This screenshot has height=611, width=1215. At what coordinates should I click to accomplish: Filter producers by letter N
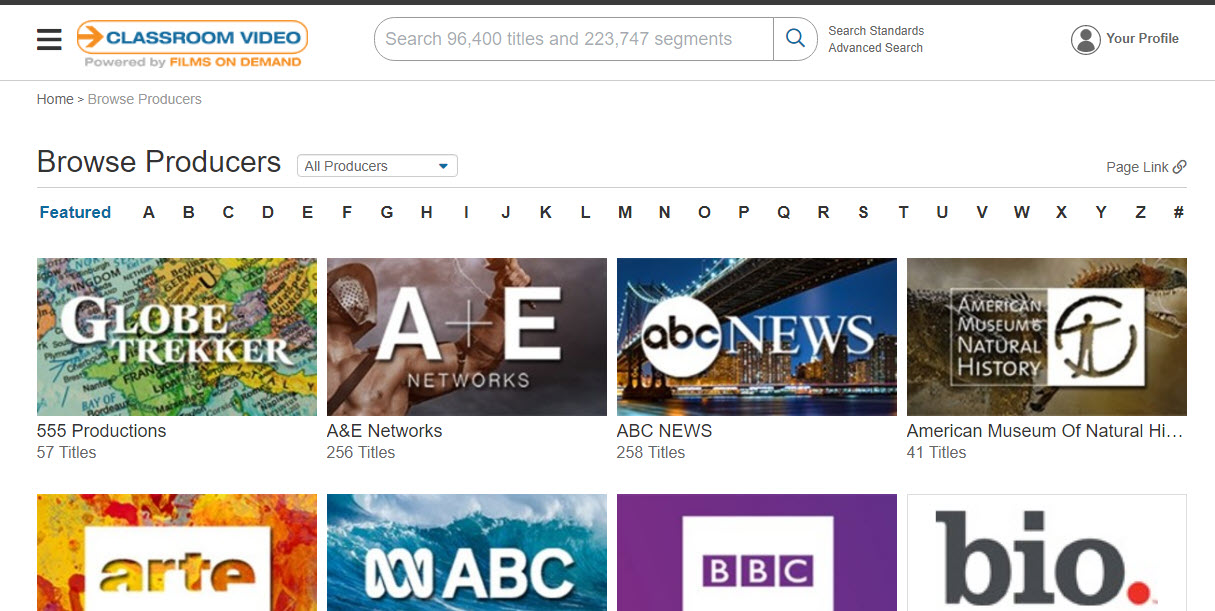664,212
